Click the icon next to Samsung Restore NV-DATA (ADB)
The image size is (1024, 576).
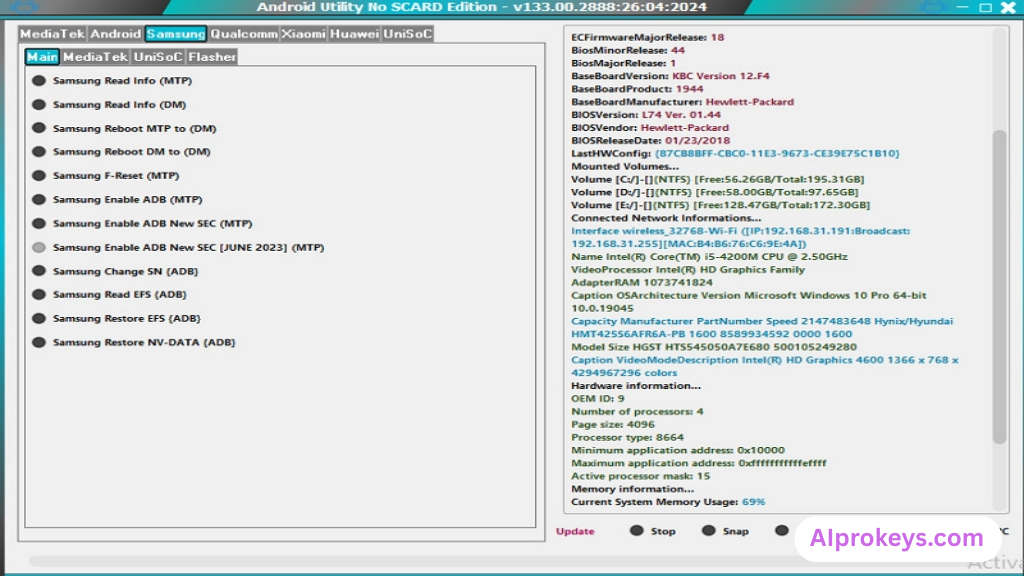pyautogui.click(x=39, y=342)
